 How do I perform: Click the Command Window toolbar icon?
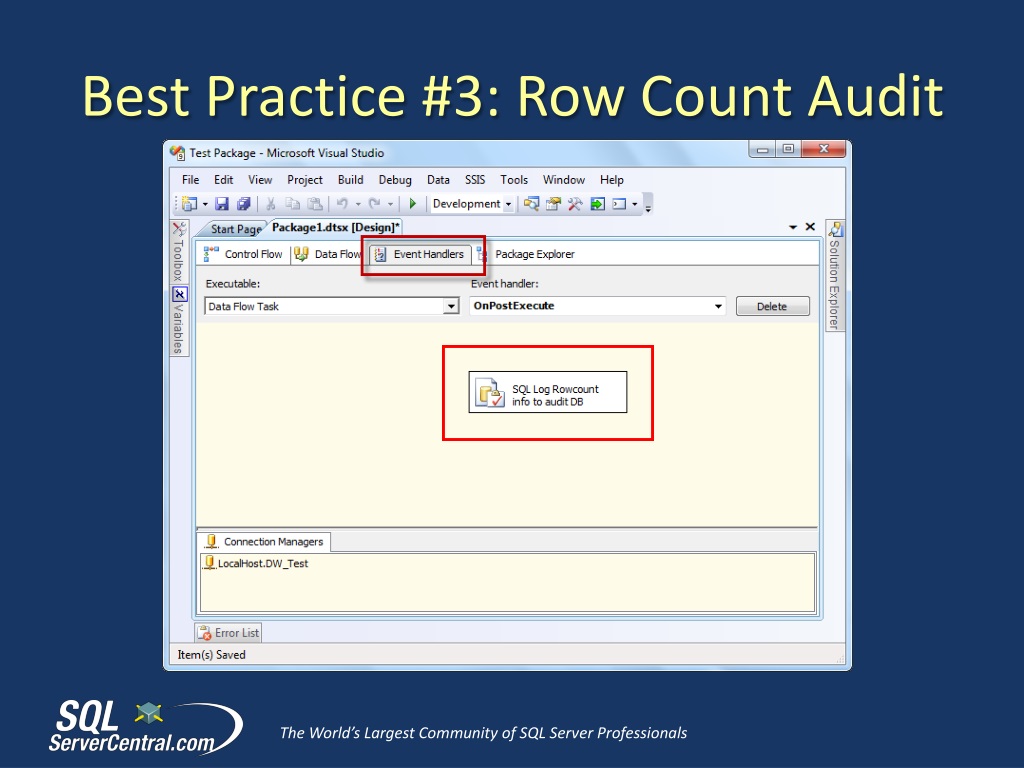[619, 204]
